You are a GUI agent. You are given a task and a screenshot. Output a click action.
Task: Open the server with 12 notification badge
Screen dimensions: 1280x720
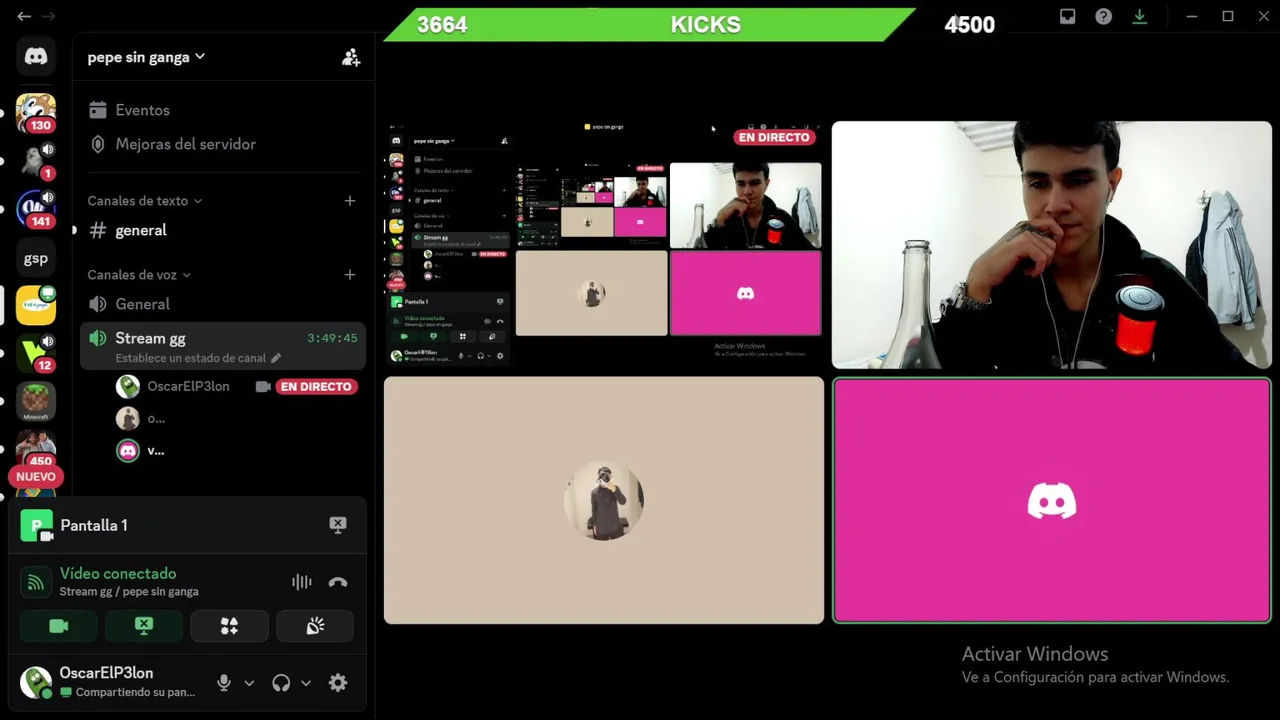pos(36,353)
